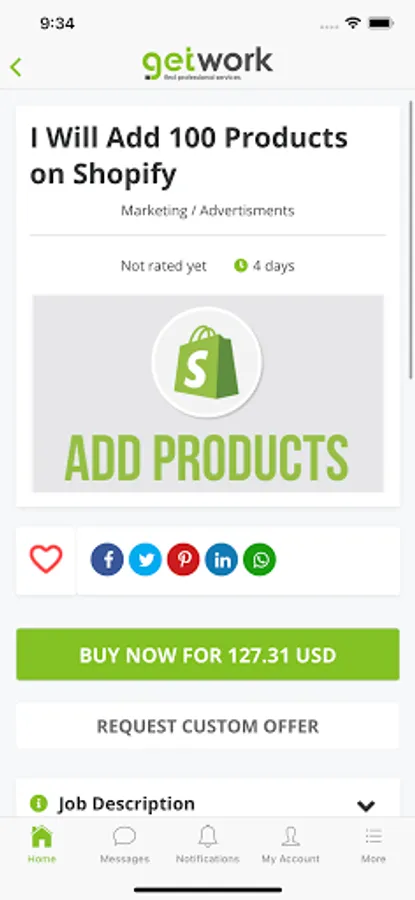Click the Marketing / Advertisments category link

208,211
